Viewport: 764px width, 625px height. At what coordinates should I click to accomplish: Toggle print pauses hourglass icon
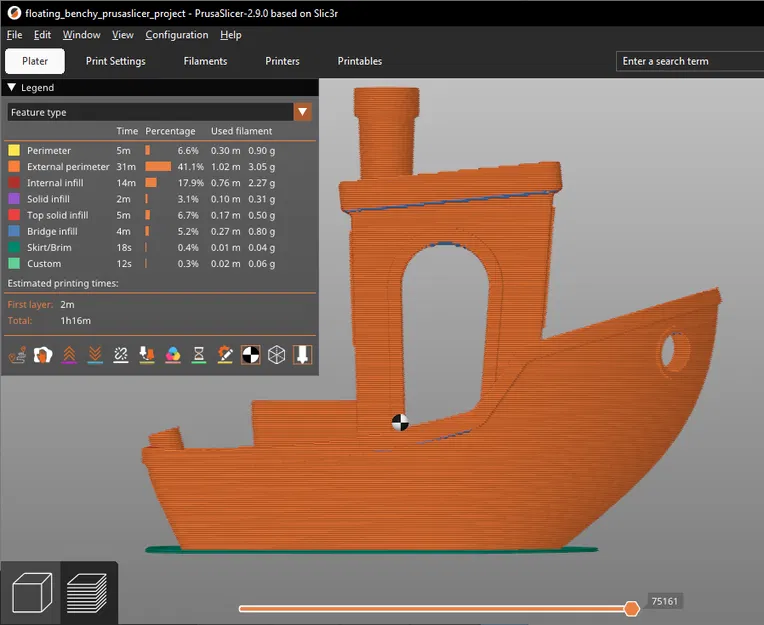(x=199, y=355)
